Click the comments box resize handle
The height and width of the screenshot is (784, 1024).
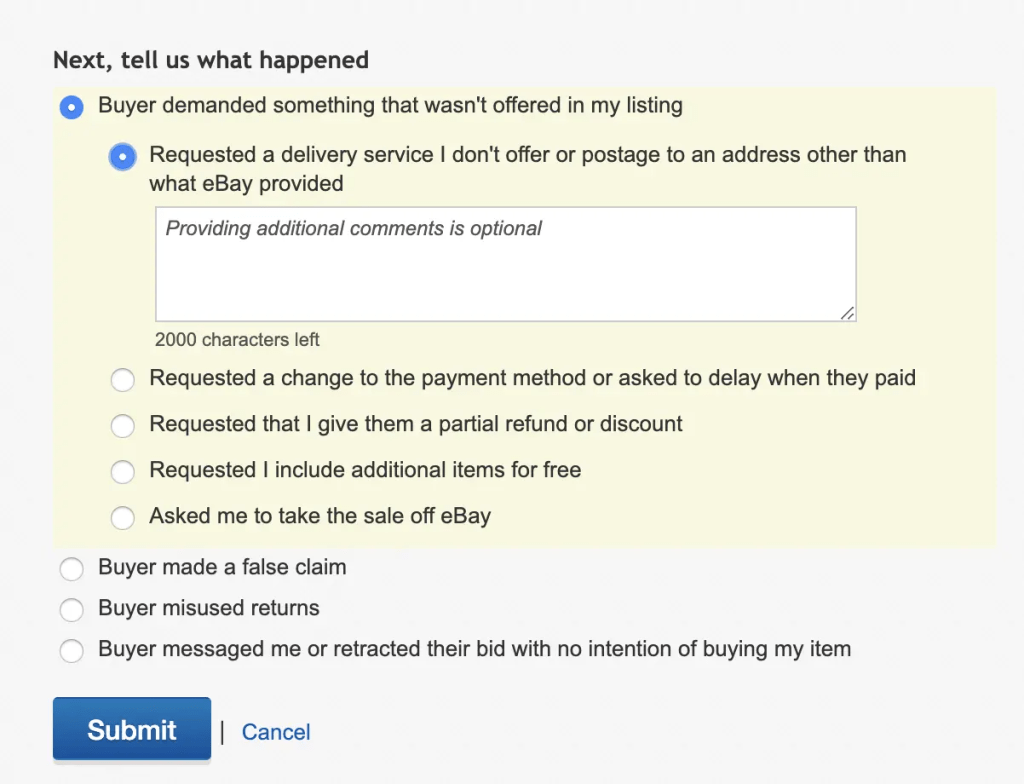(847, 313)
